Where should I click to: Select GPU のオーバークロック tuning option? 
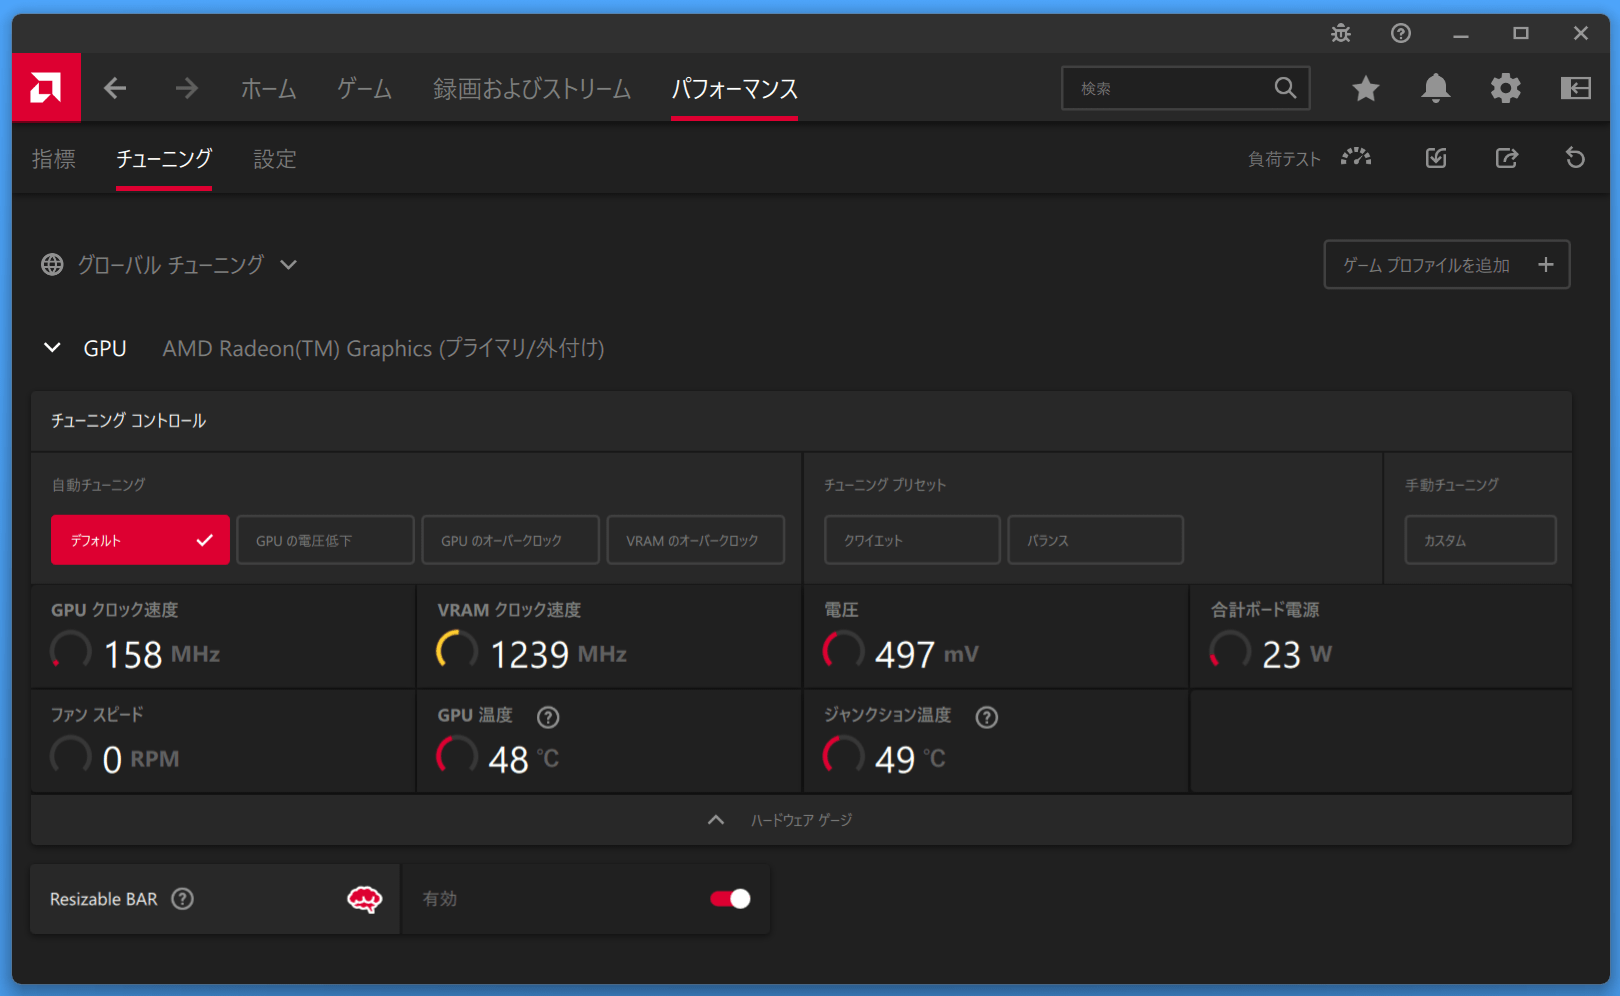(510, 540)
